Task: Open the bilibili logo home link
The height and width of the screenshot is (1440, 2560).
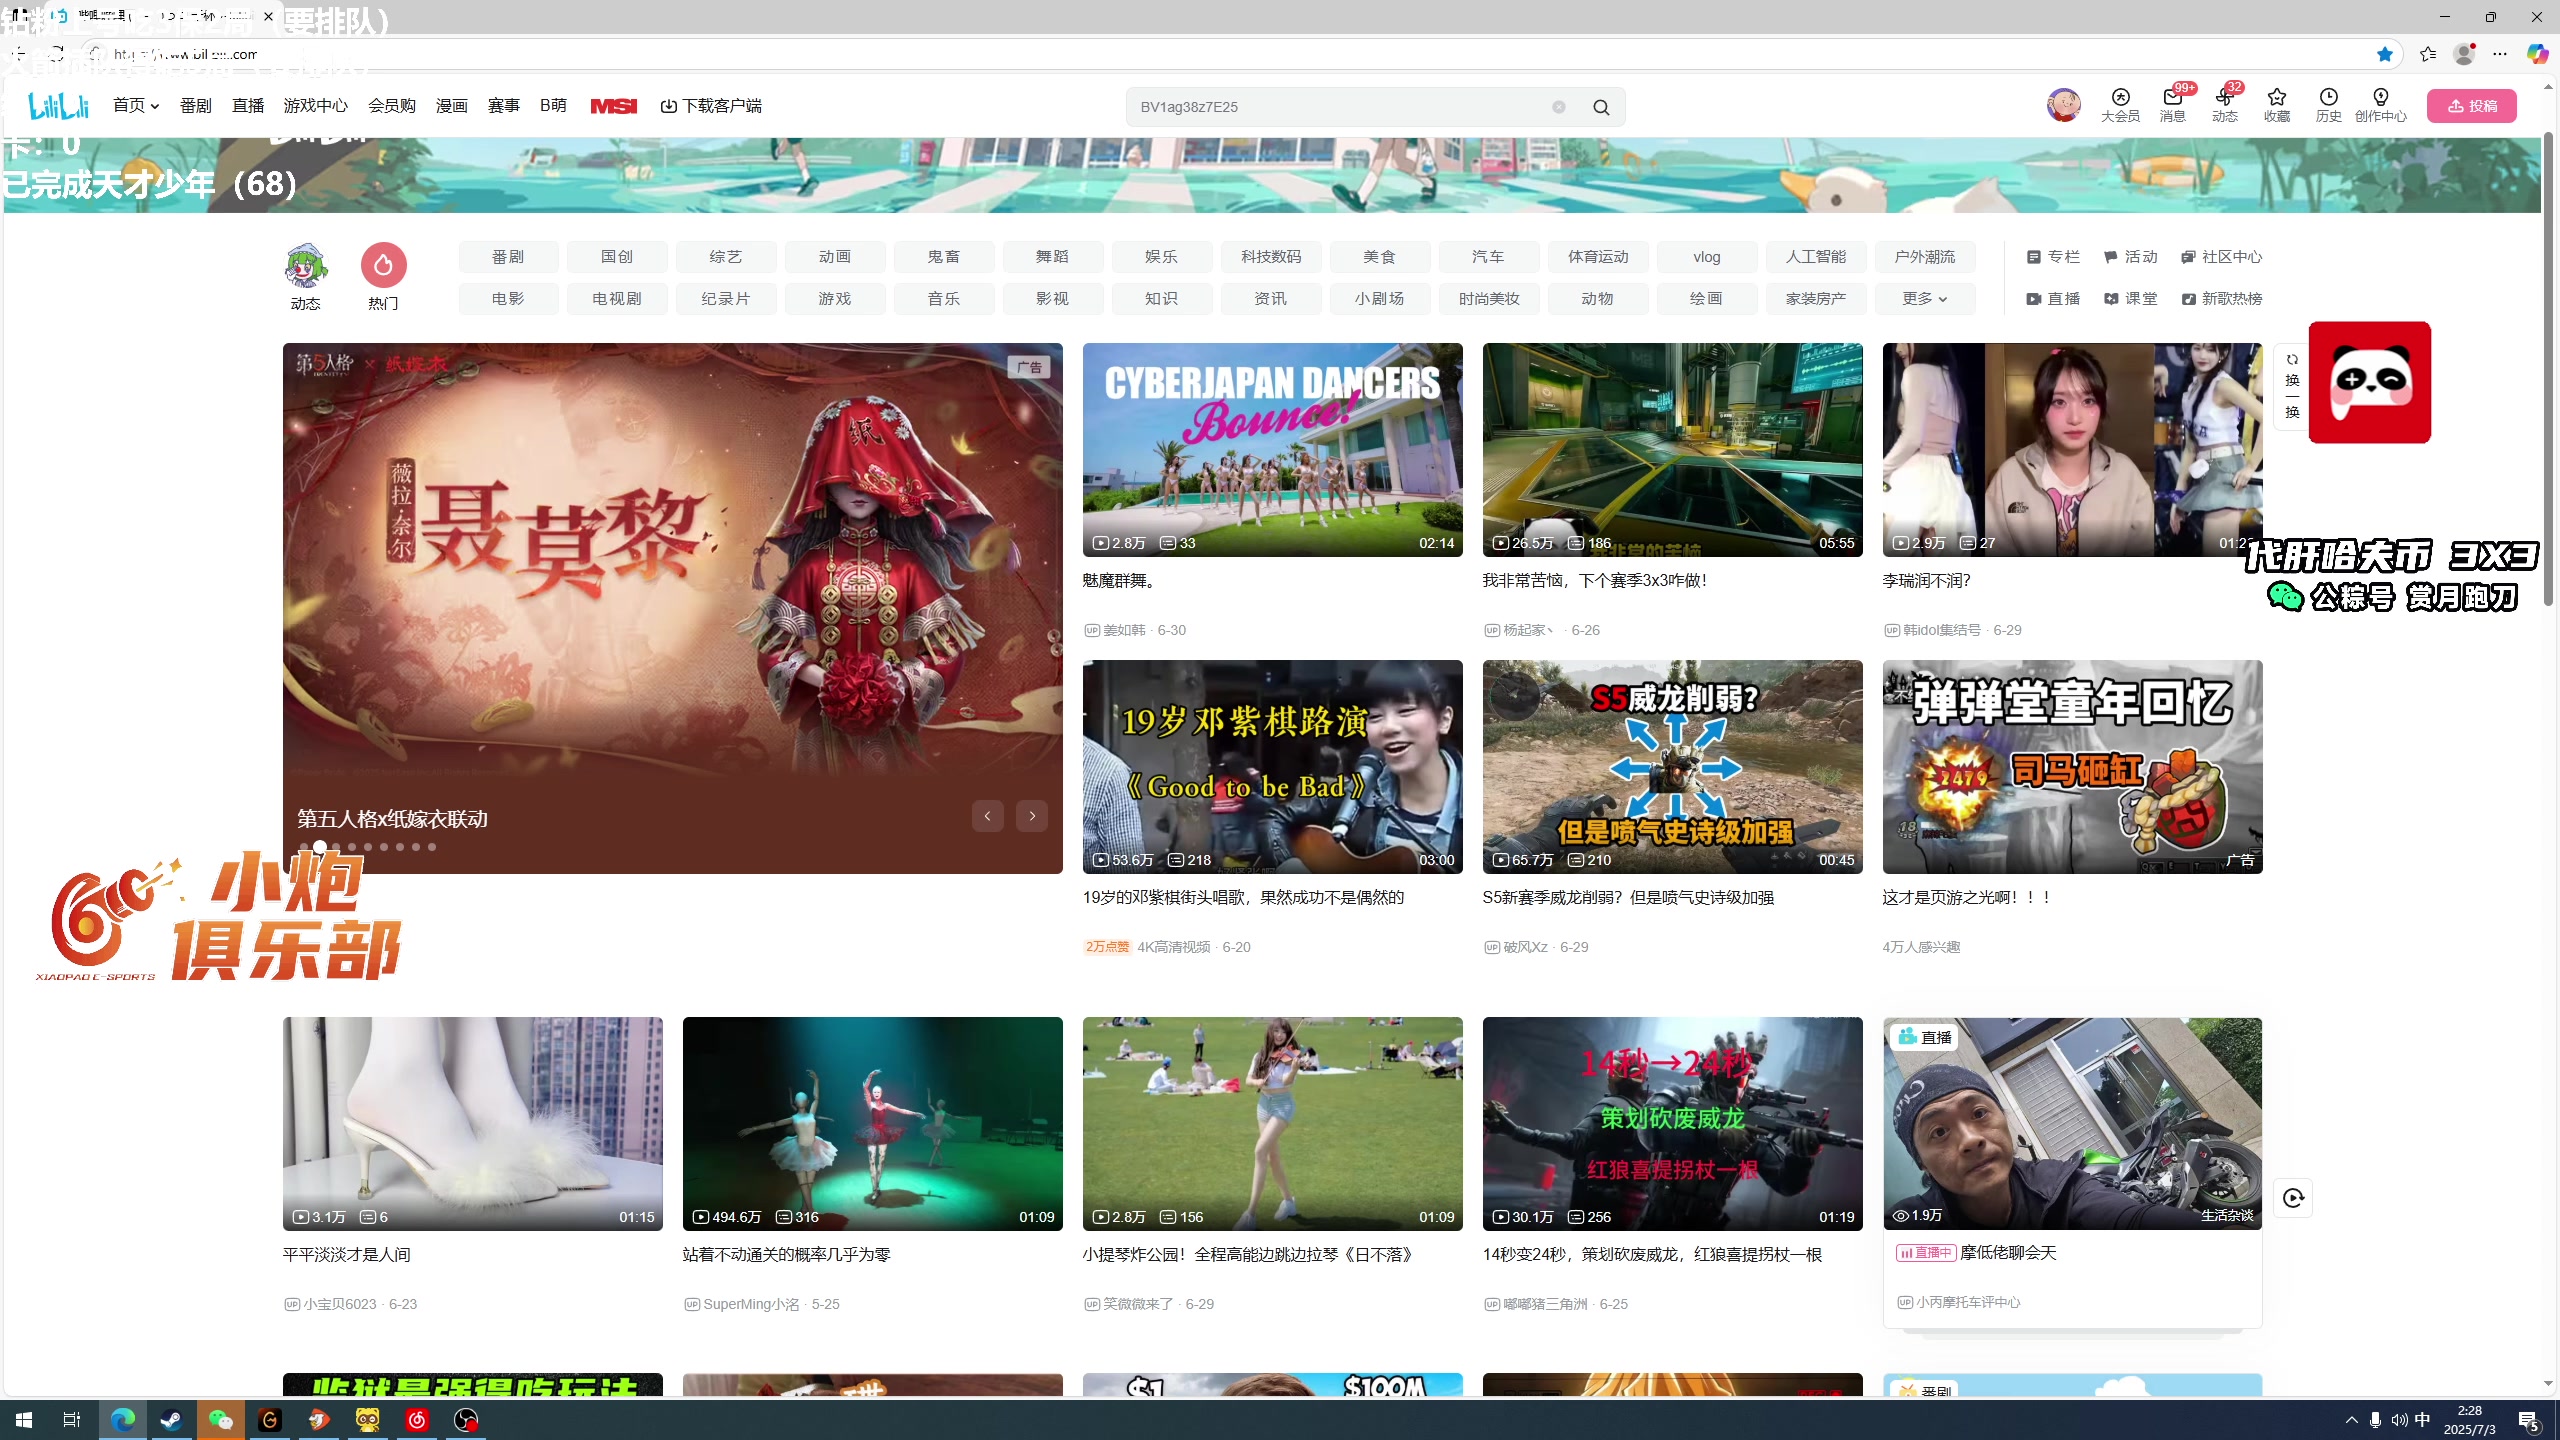Action: [59, 105]
